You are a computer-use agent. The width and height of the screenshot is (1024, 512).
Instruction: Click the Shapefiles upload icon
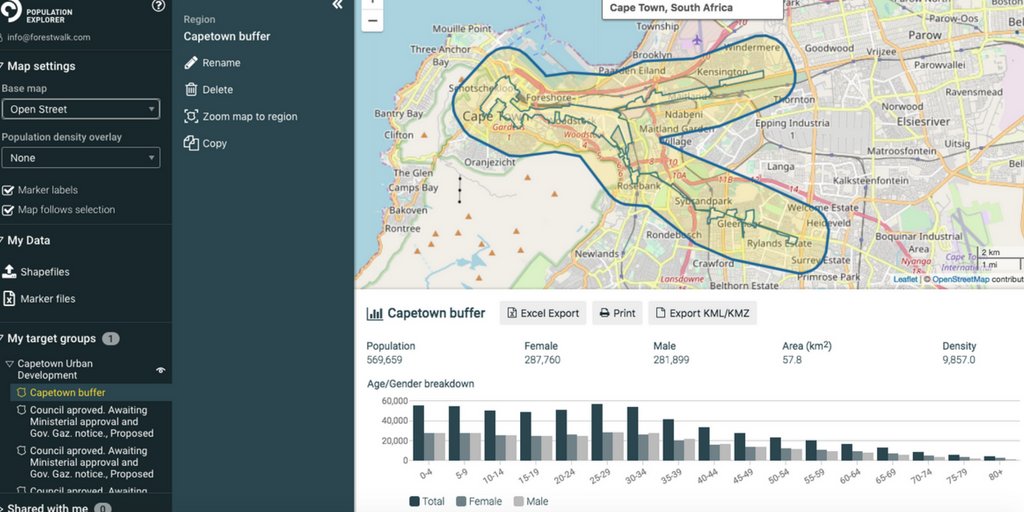[x=9, y=272]
